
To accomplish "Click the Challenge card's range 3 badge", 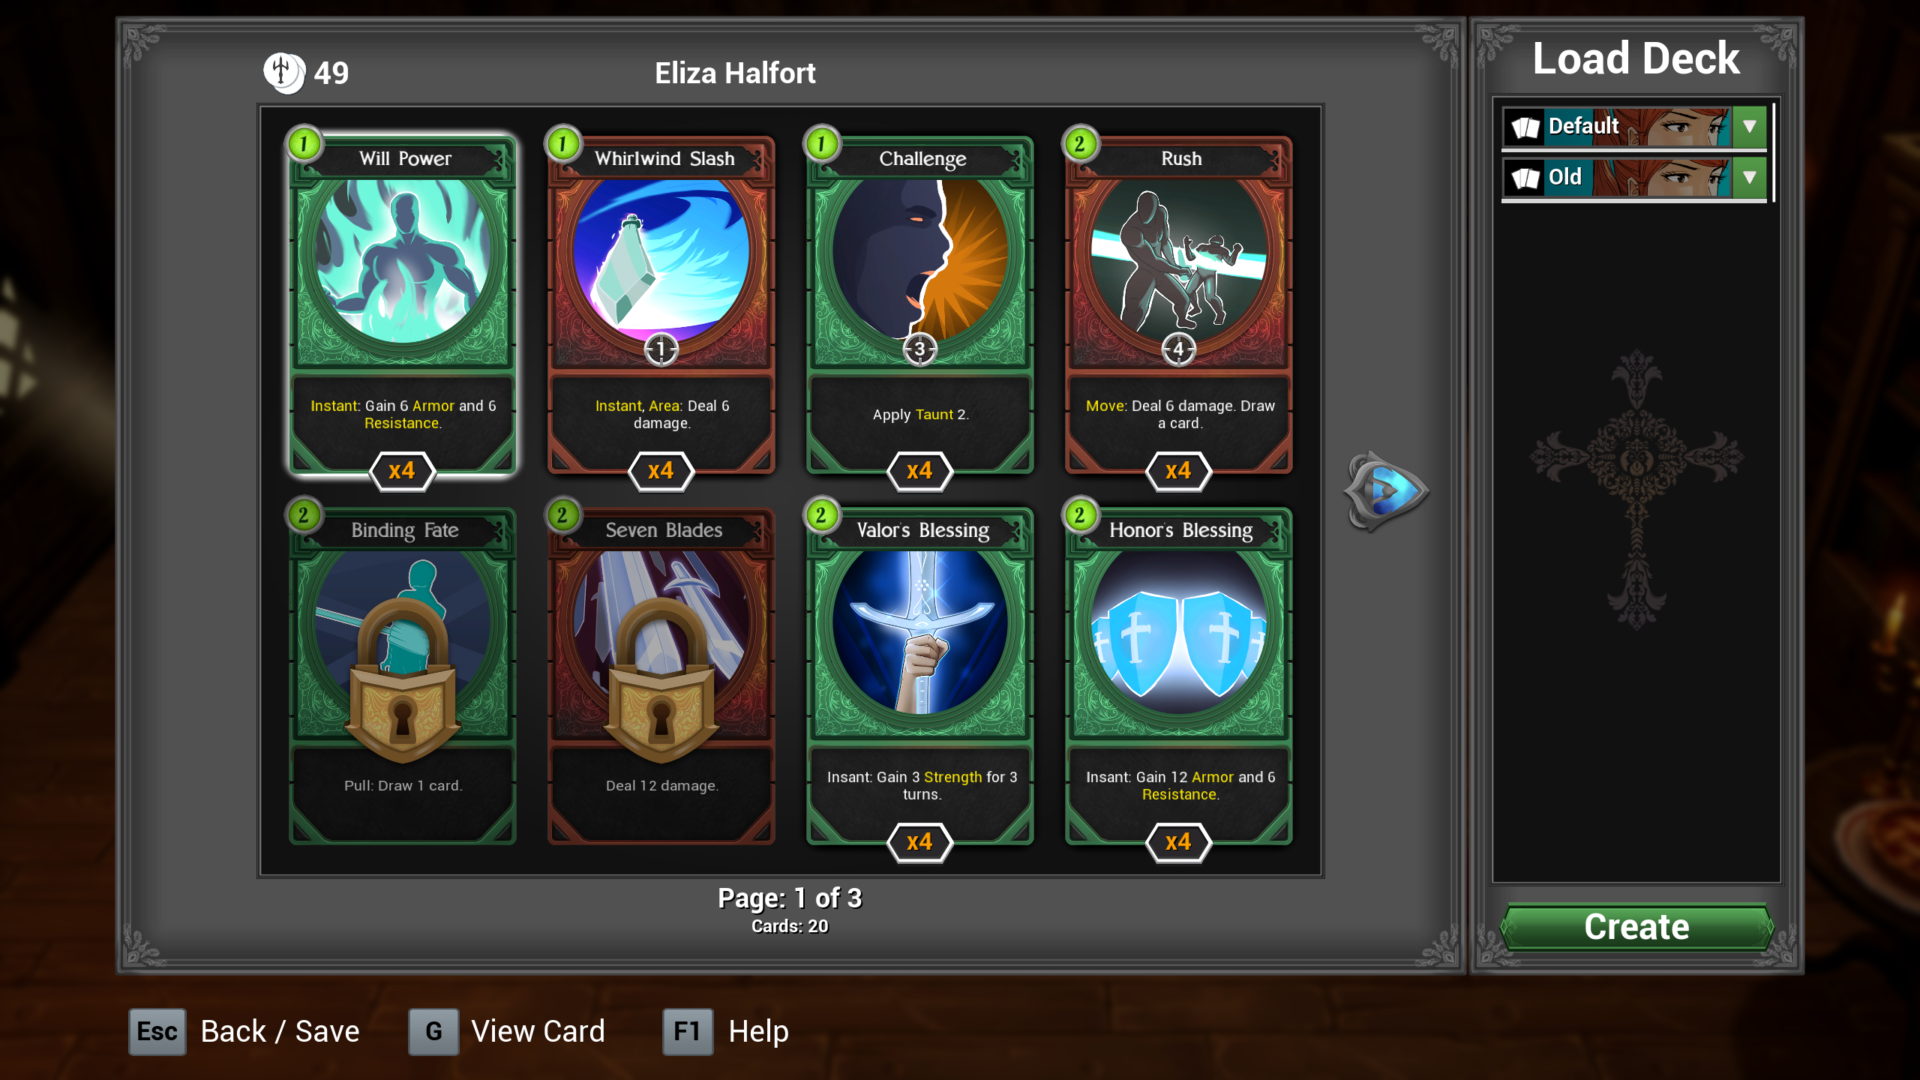I will point(920,349).
